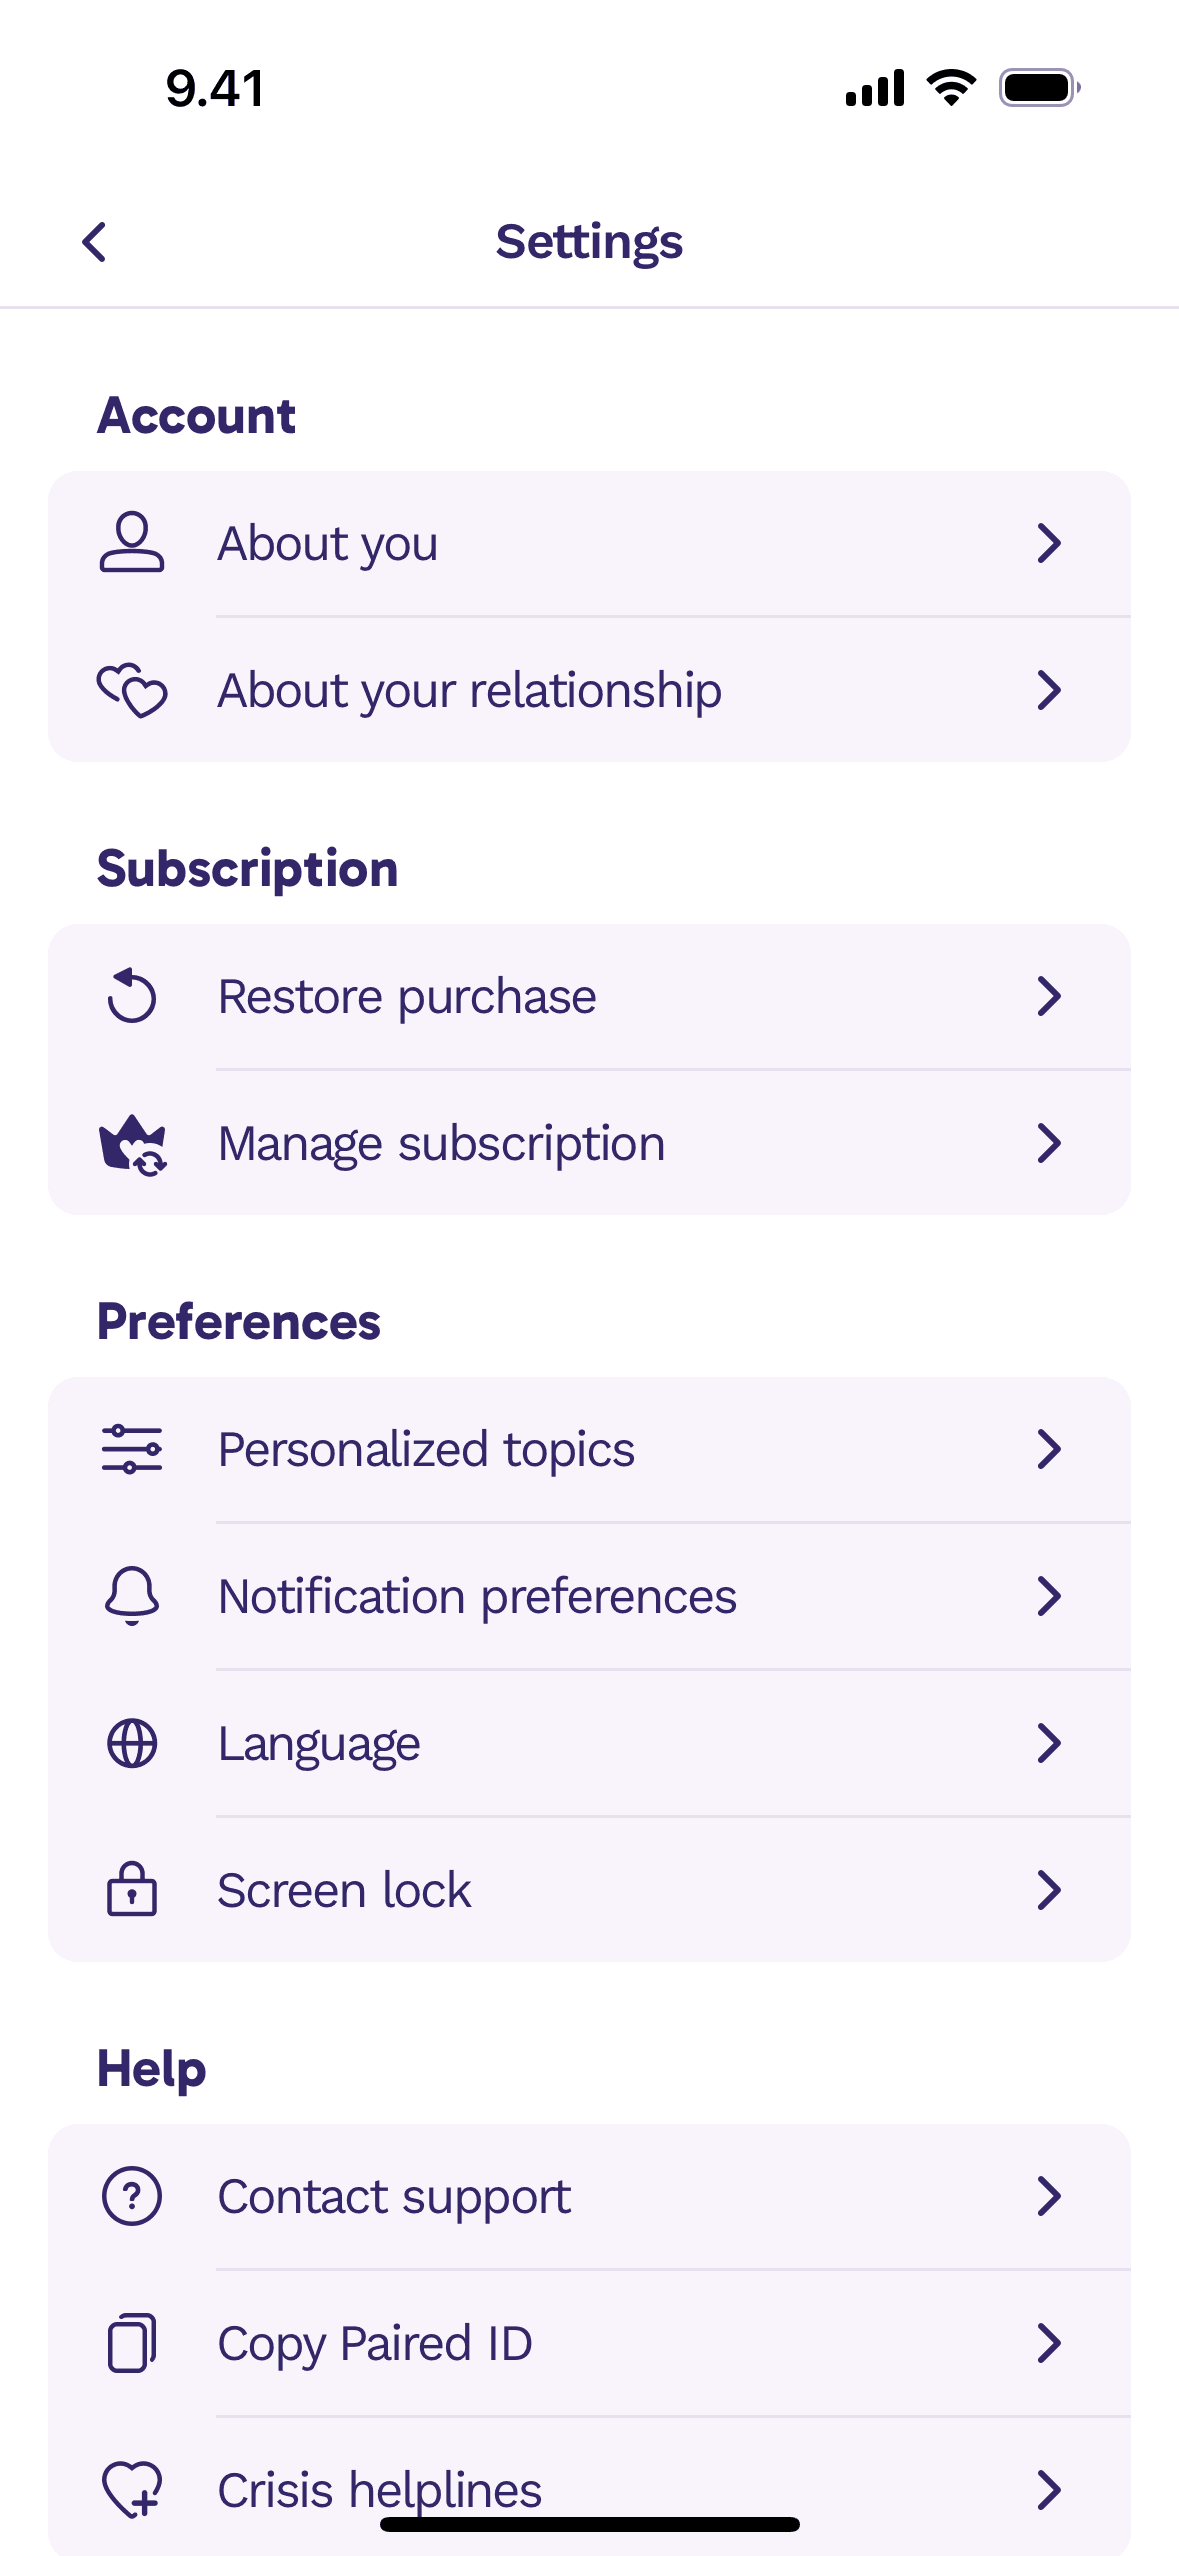Click the heart-plus Crisis helplines icon

(x=132, y=2489)
